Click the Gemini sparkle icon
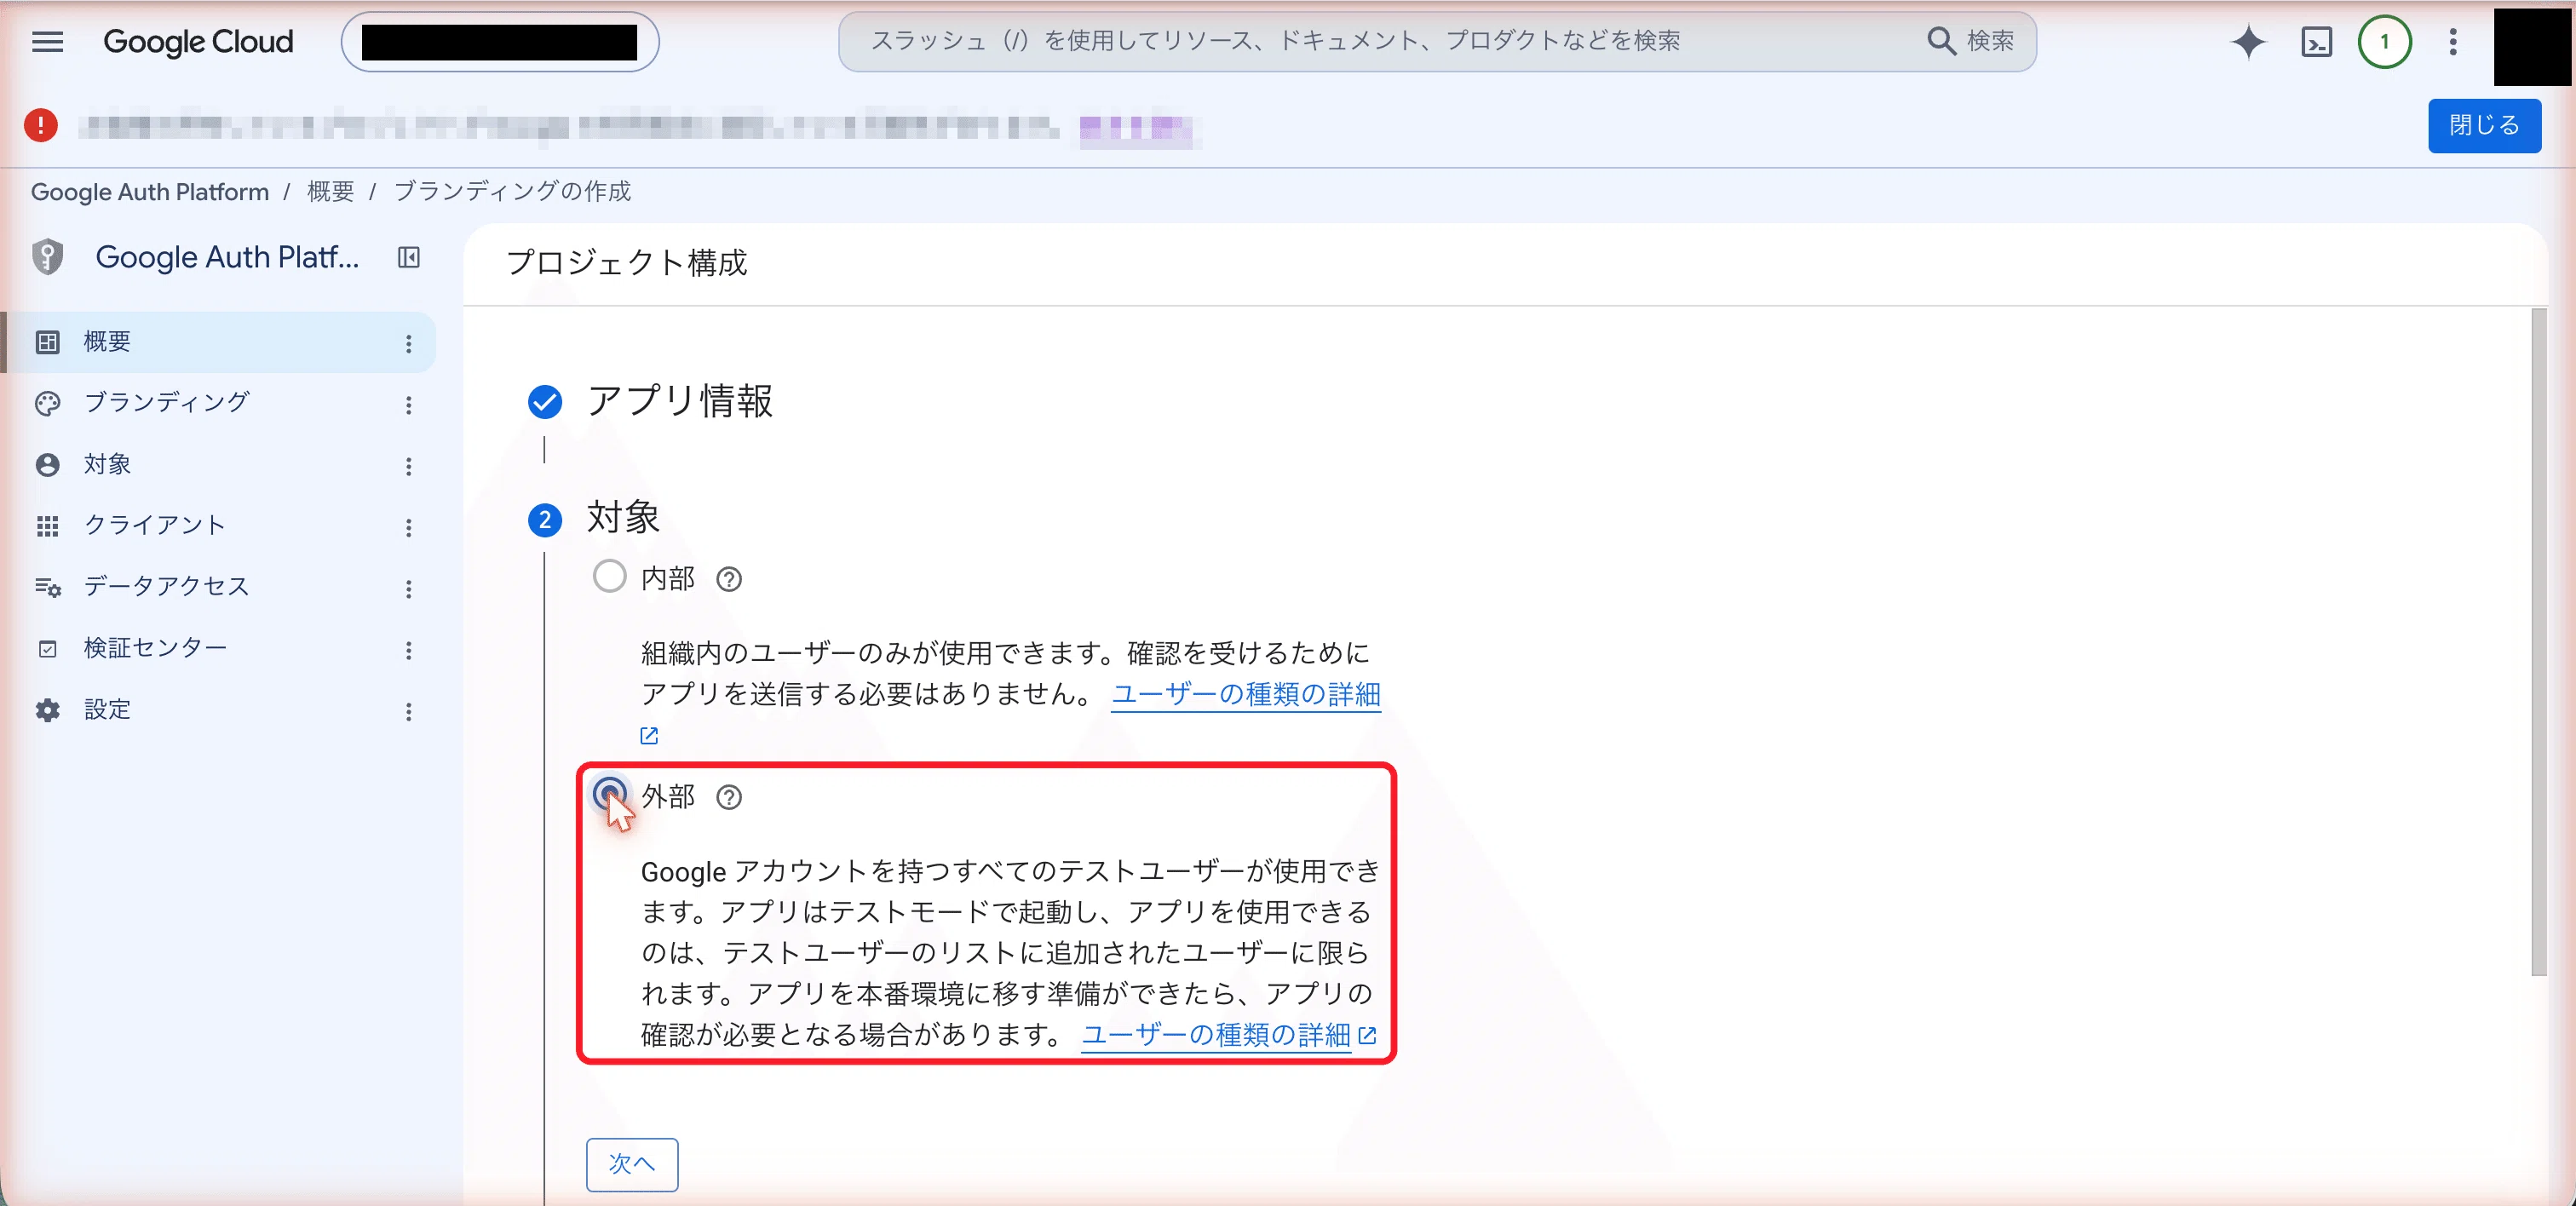 [2248, 42]
